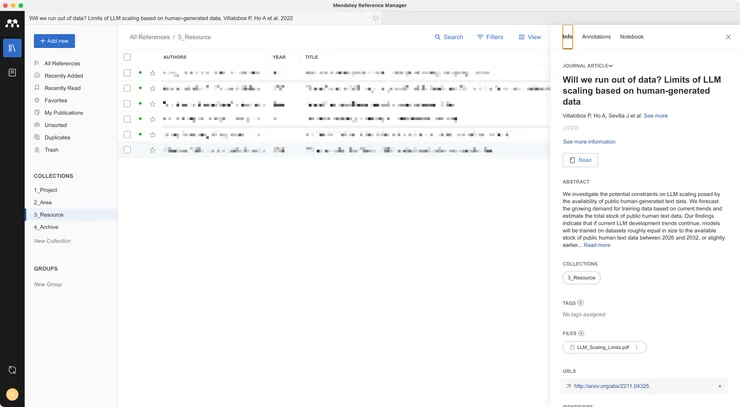
Task: Add a file with the Files plus icon
Action: tap(581, 333)
